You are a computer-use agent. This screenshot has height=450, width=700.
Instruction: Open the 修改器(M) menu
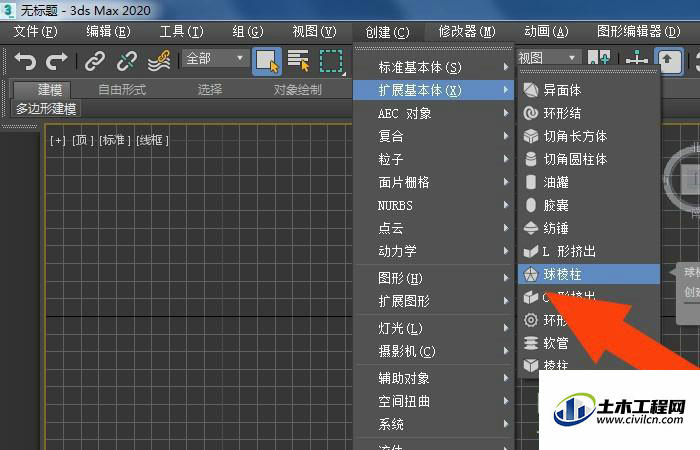467,32
